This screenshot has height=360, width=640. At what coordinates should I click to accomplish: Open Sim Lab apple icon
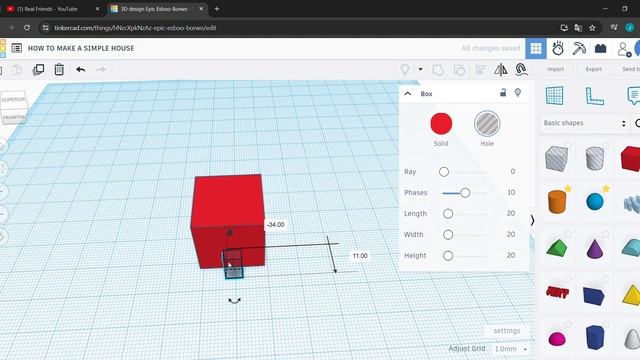558,49
